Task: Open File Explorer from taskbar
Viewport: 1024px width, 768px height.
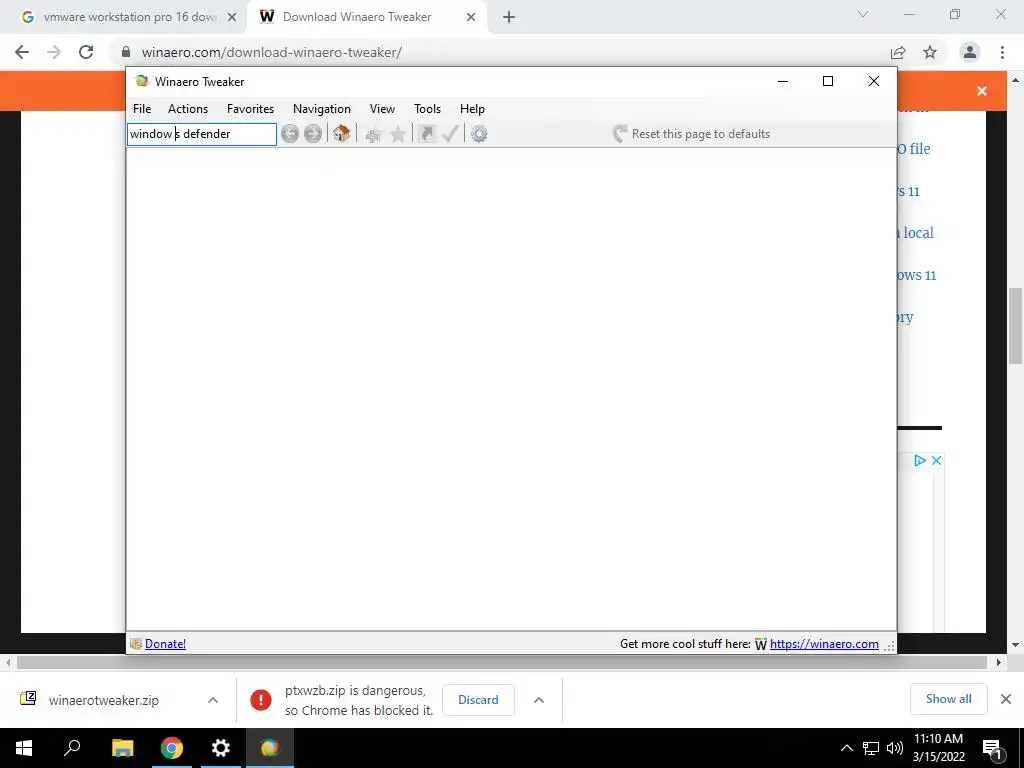Action: [122, 748]
